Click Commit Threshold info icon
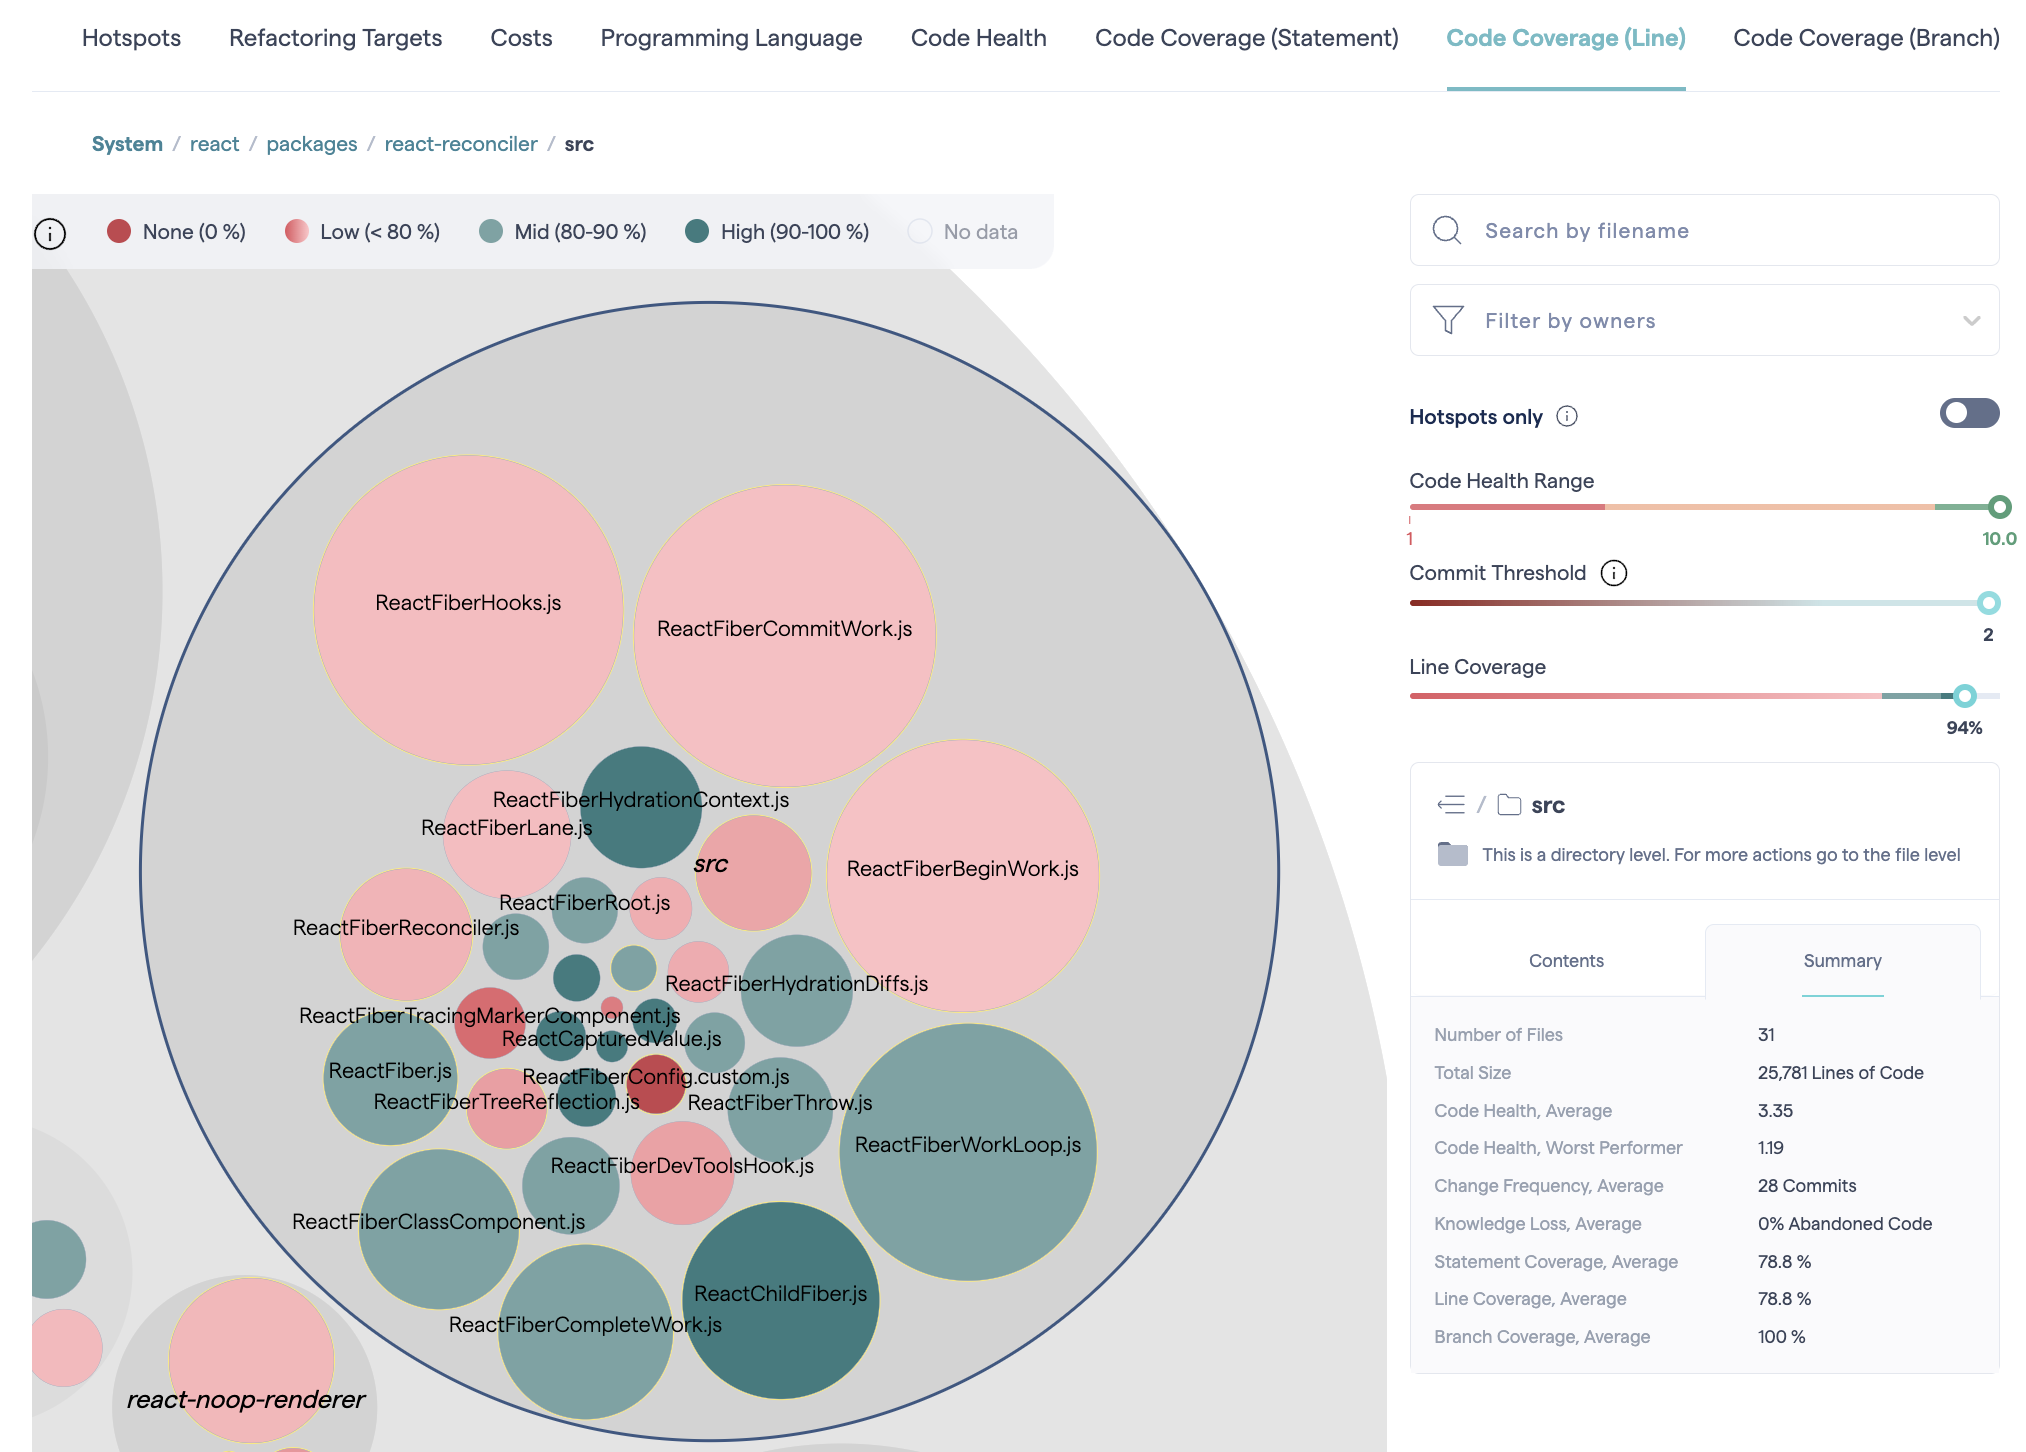Screen dimensions: 2026x1452 click(1613, 573)
